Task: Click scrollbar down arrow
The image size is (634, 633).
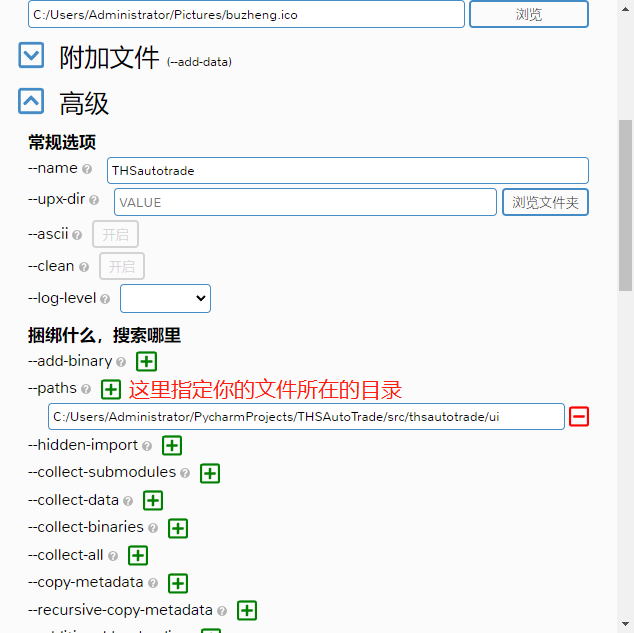Action: 625,624
